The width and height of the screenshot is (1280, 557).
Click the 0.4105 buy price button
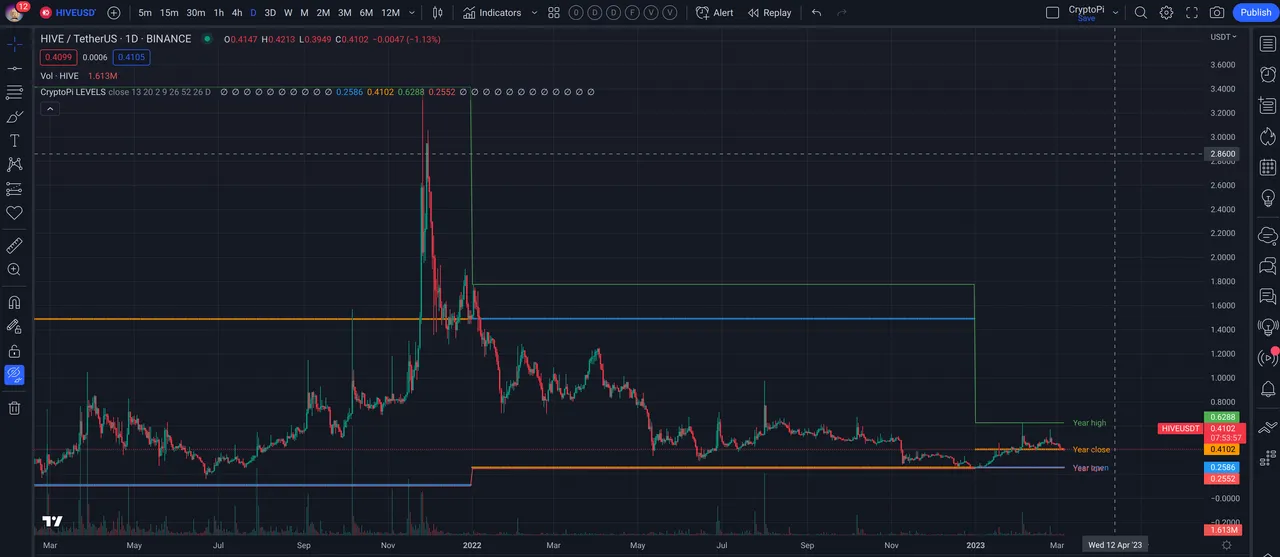click(x=131, y=58)
